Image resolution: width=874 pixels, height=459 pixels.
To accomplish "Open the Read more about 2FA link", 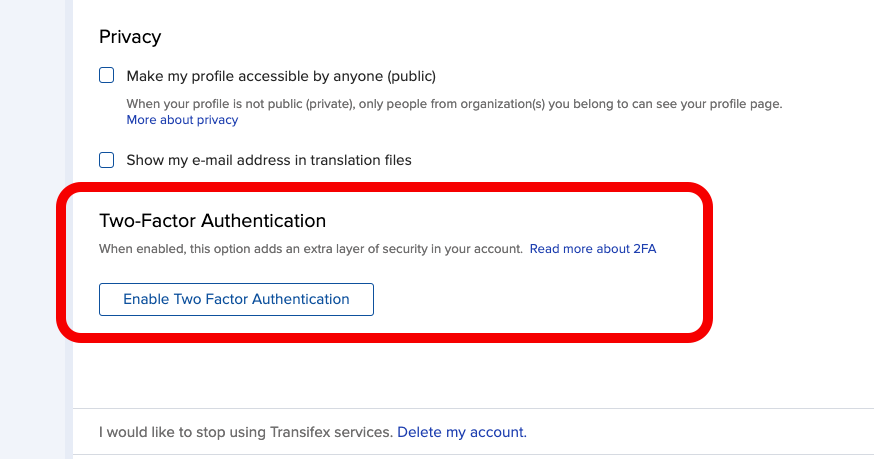I will (593, 249).
